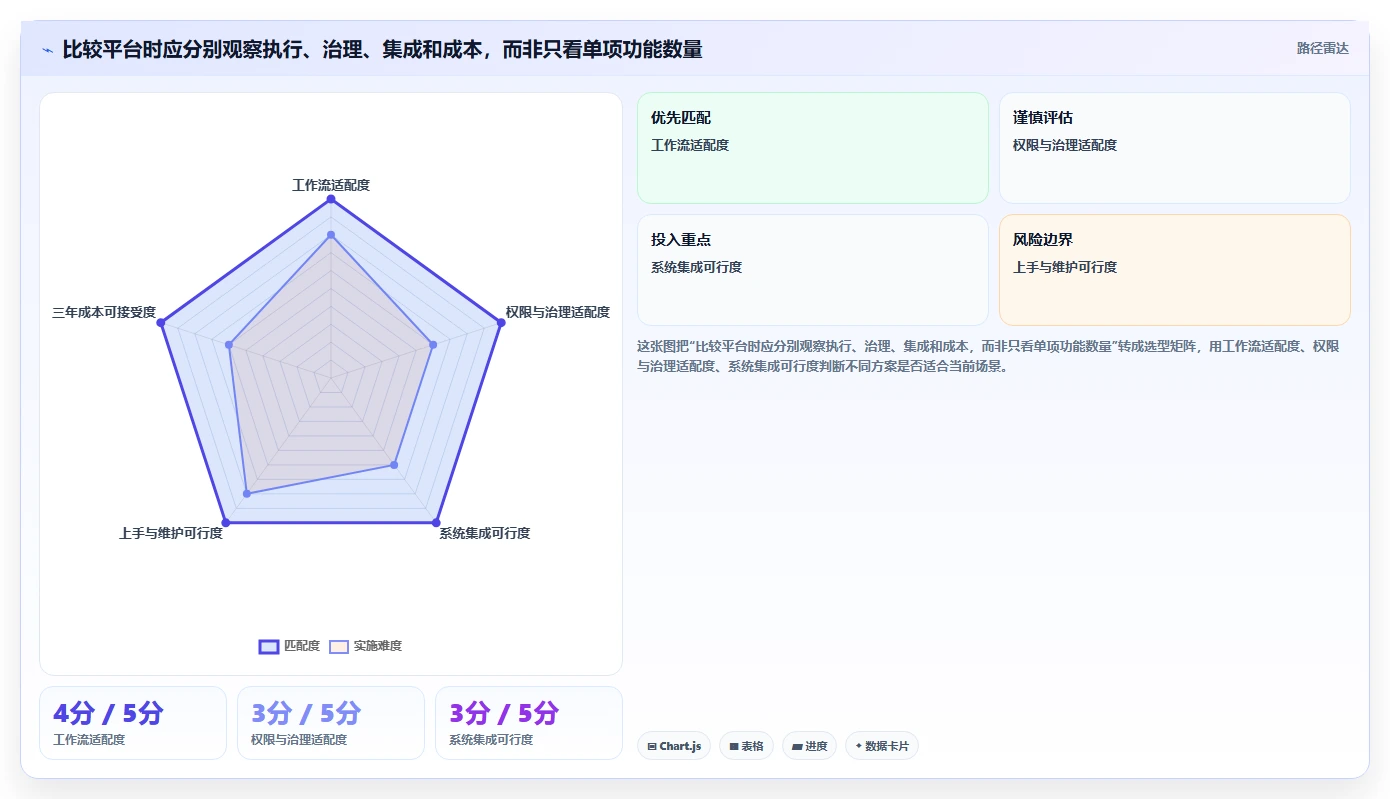Click the 系统集成可行度 radar axis label

(x=485, y=533)
